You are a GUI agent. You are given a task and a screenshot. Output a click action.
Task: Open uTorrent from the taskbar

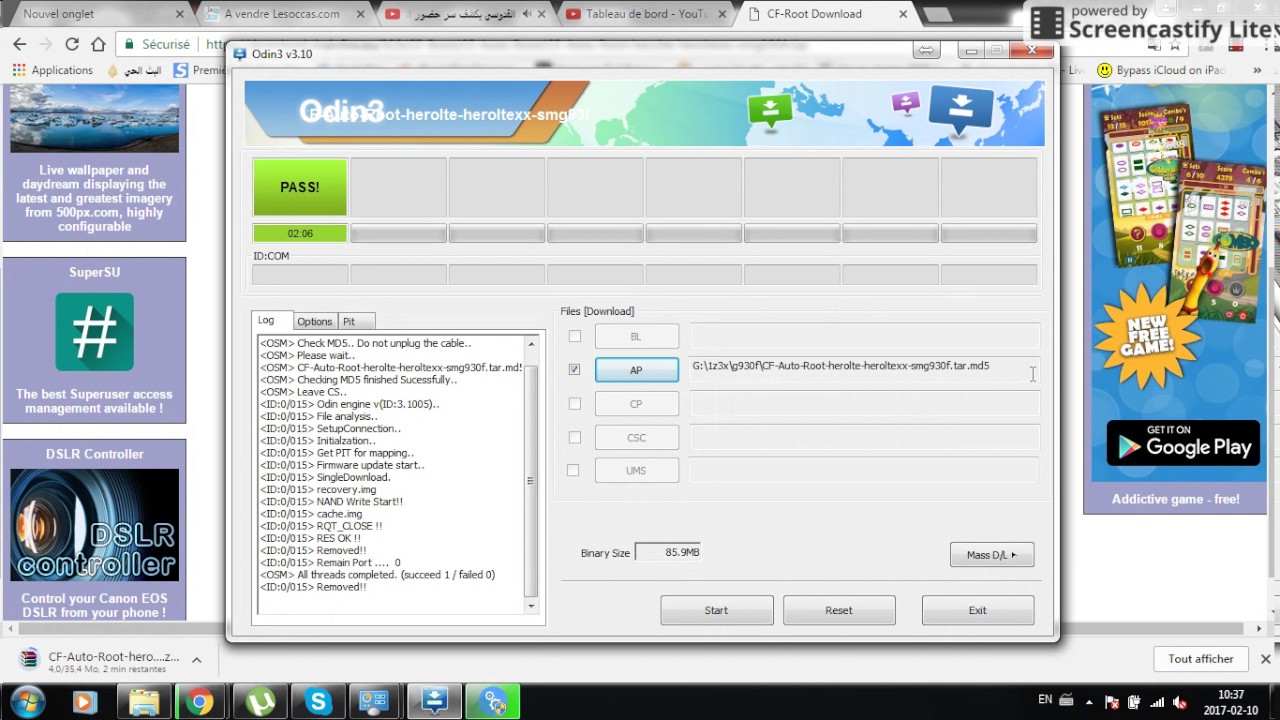[x=260, y=702]
